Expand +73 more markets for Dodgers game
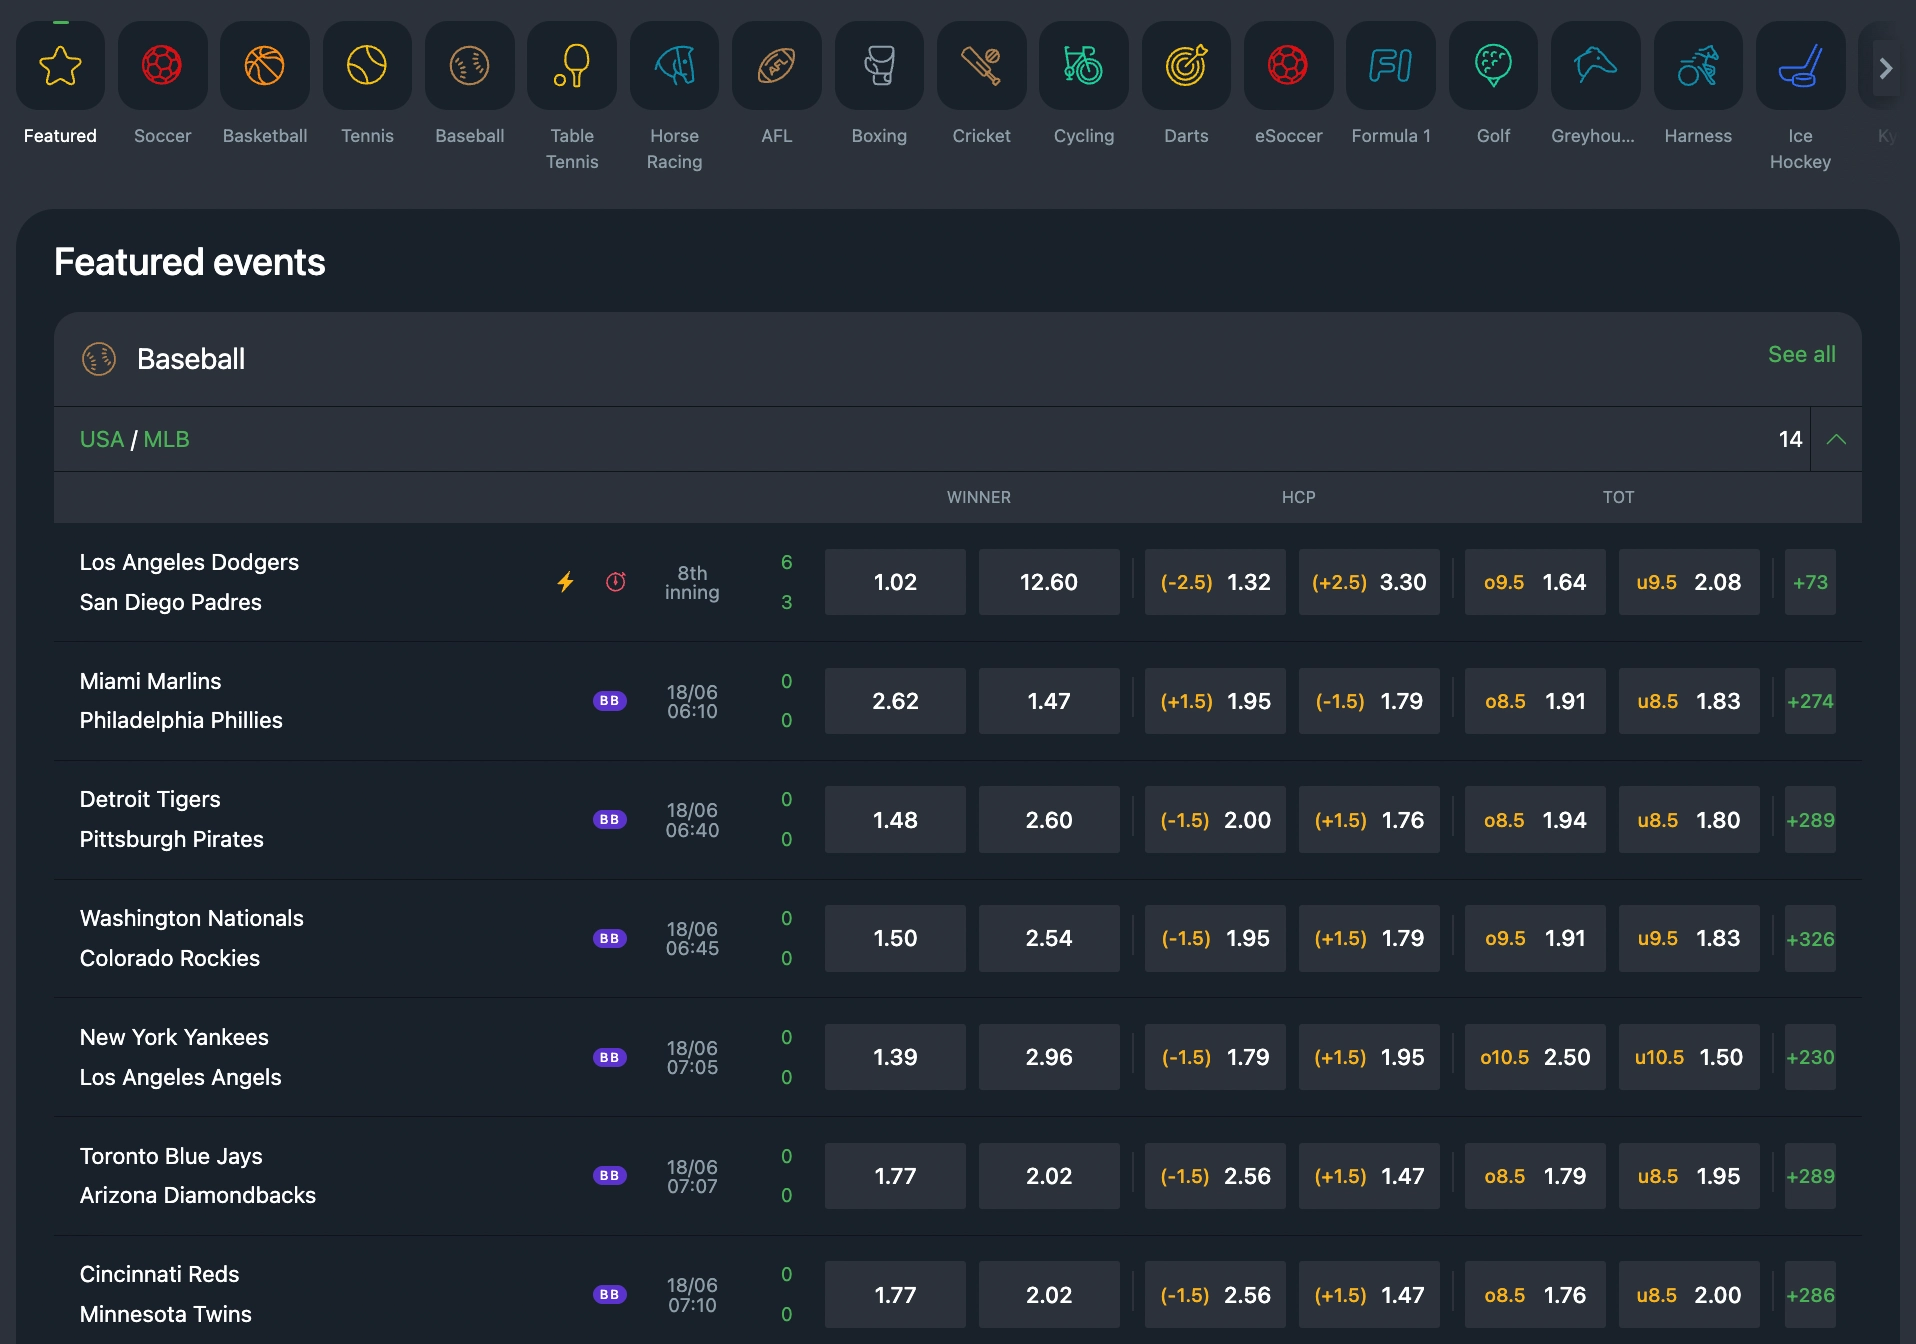The image size is (1916, 1344). click(x=1810, y=582)
